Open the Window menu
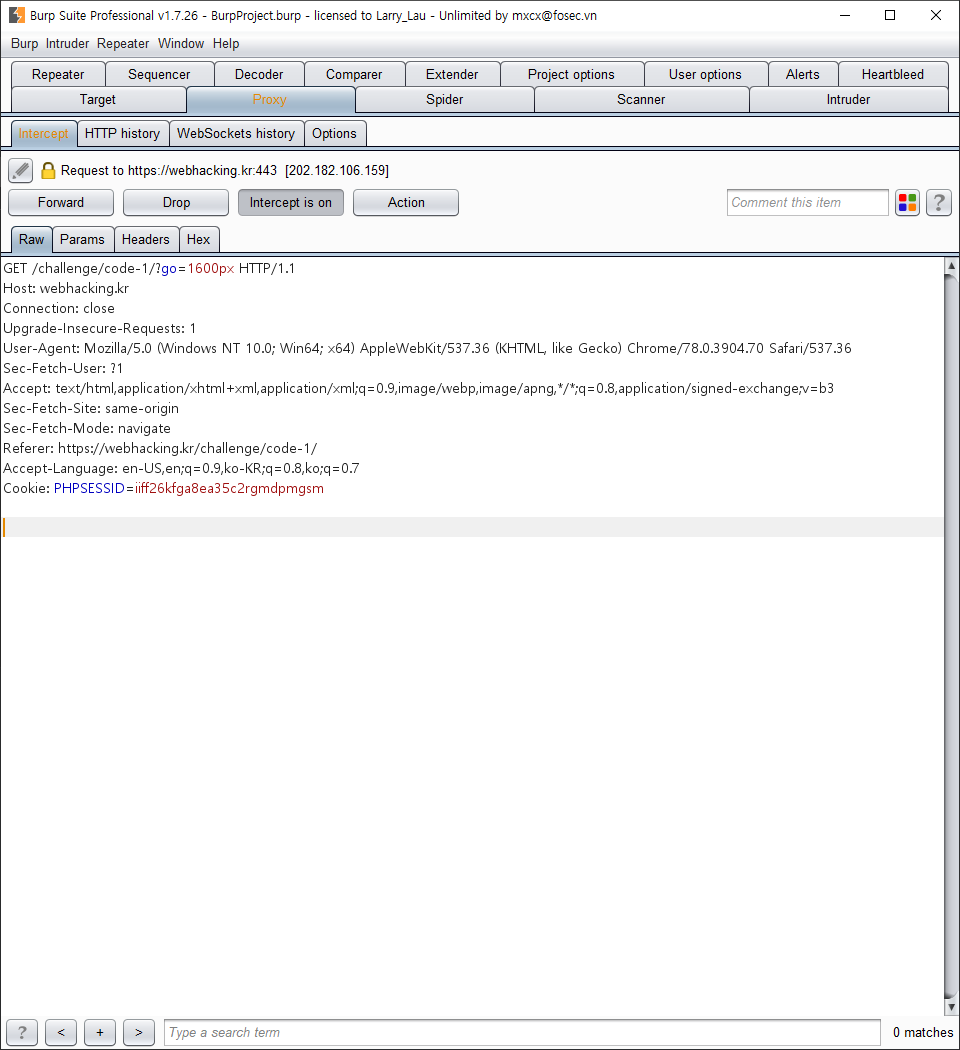This screenshot has height=1050, width=960. [181, 44]
